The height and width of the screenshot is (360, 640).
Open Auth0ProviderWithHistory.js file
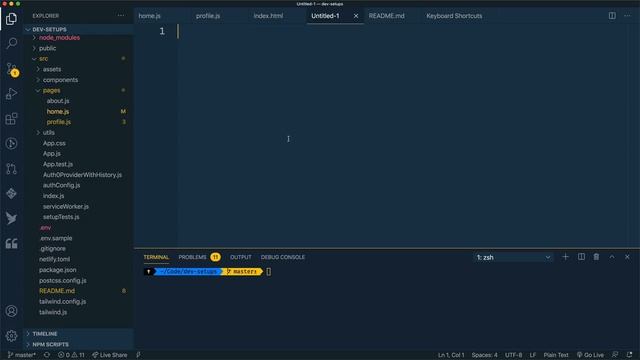pyautogui.click(x=82, y=175)
